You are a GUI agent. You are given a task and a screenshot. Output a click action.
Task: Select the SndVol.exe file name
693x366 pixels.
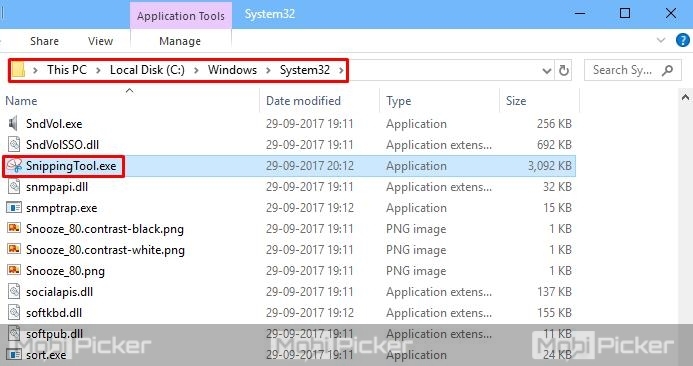[x=54, y=124]
